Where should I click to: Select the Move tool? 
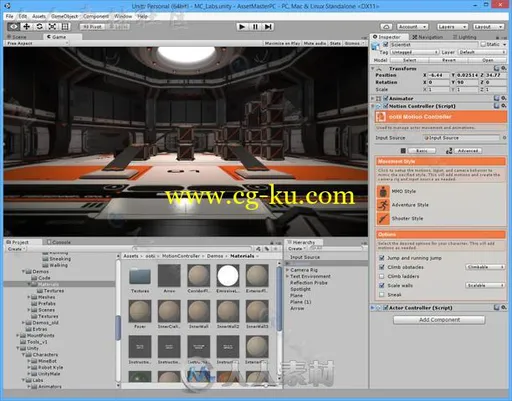click(27, 27)
